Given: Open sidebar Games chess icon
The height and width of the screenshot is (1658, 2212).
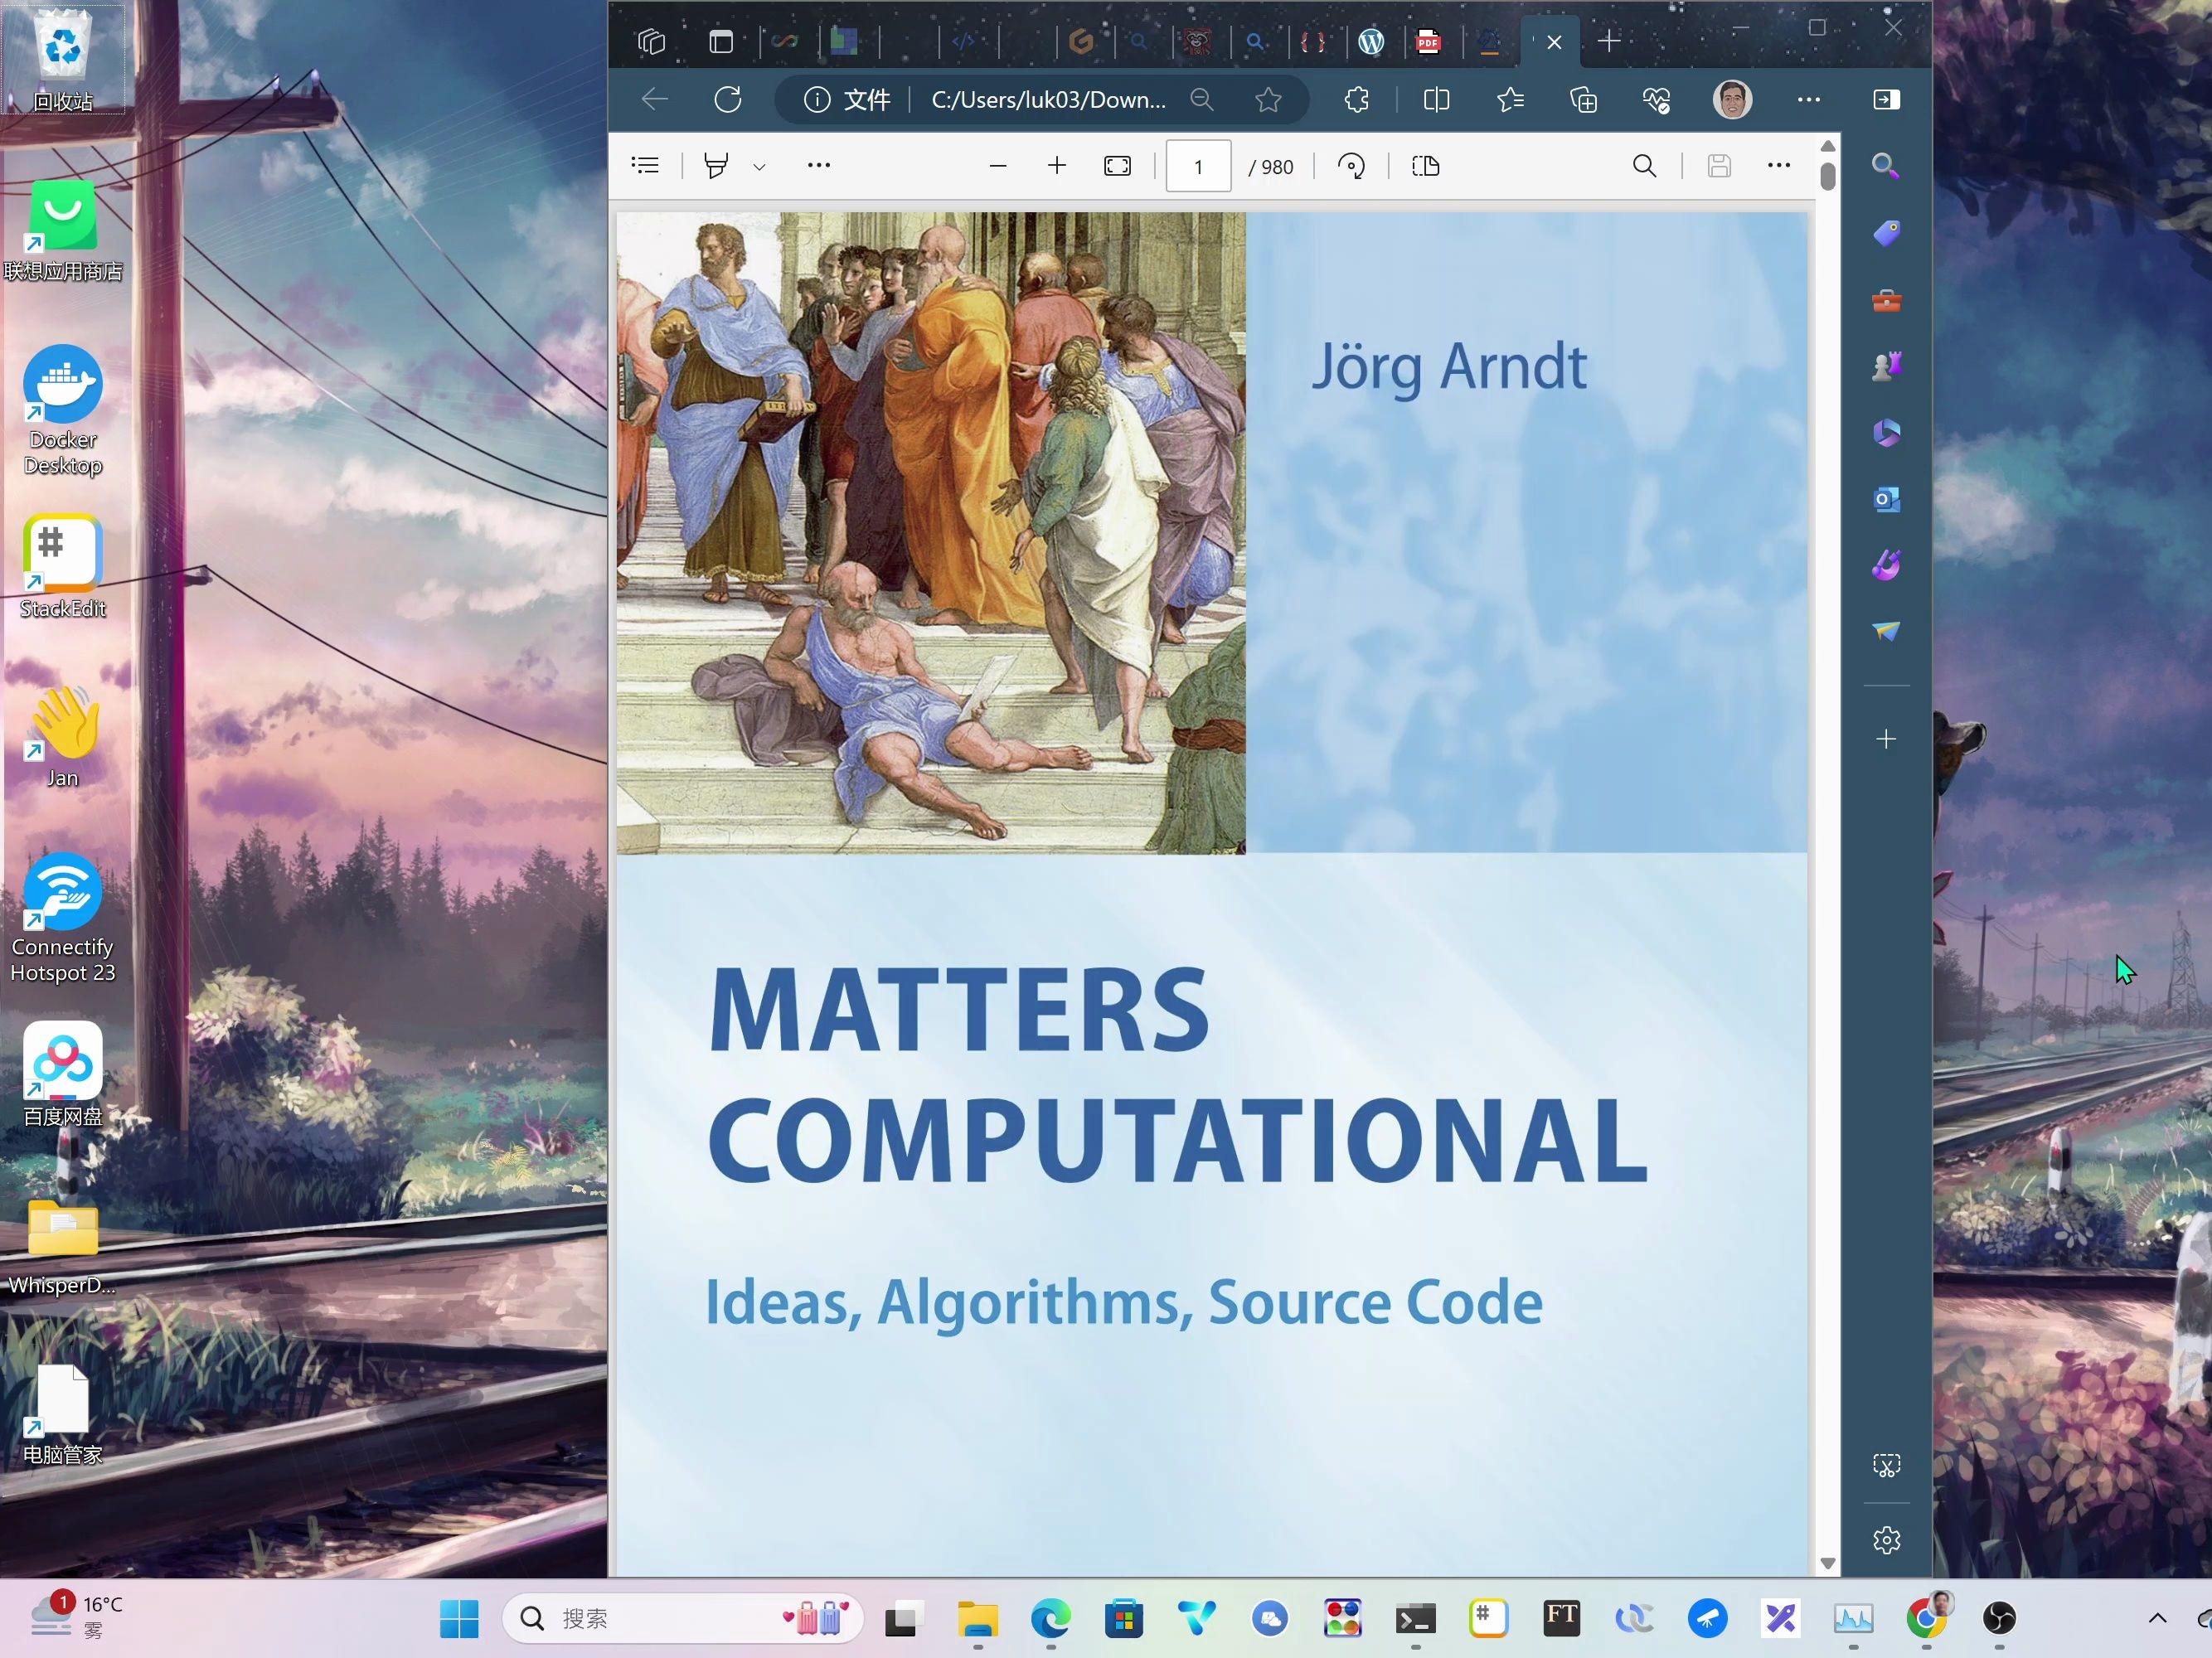Looking at the screenshot, I should pyautogui.click(x=1886, y=366).
